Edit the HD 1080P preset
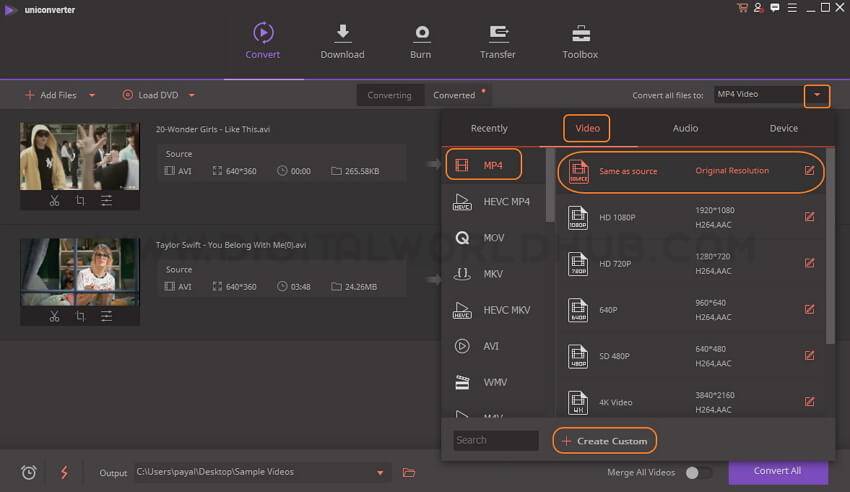The image size is (850, 492). [809, 217]
